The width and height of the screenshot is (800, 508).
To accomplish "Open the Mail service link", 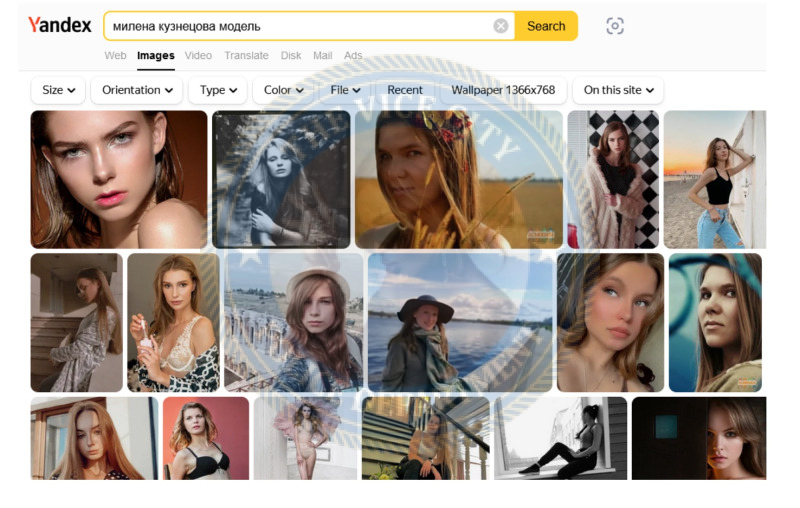I will pos(322,56).
